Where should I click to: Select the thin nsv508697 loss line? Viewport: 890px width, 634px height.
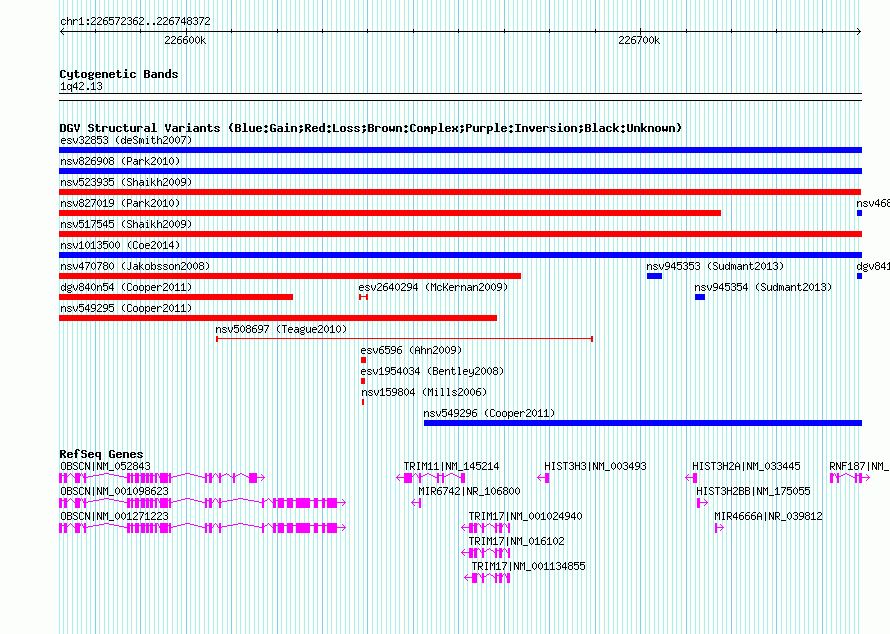[x=405, y=339]
